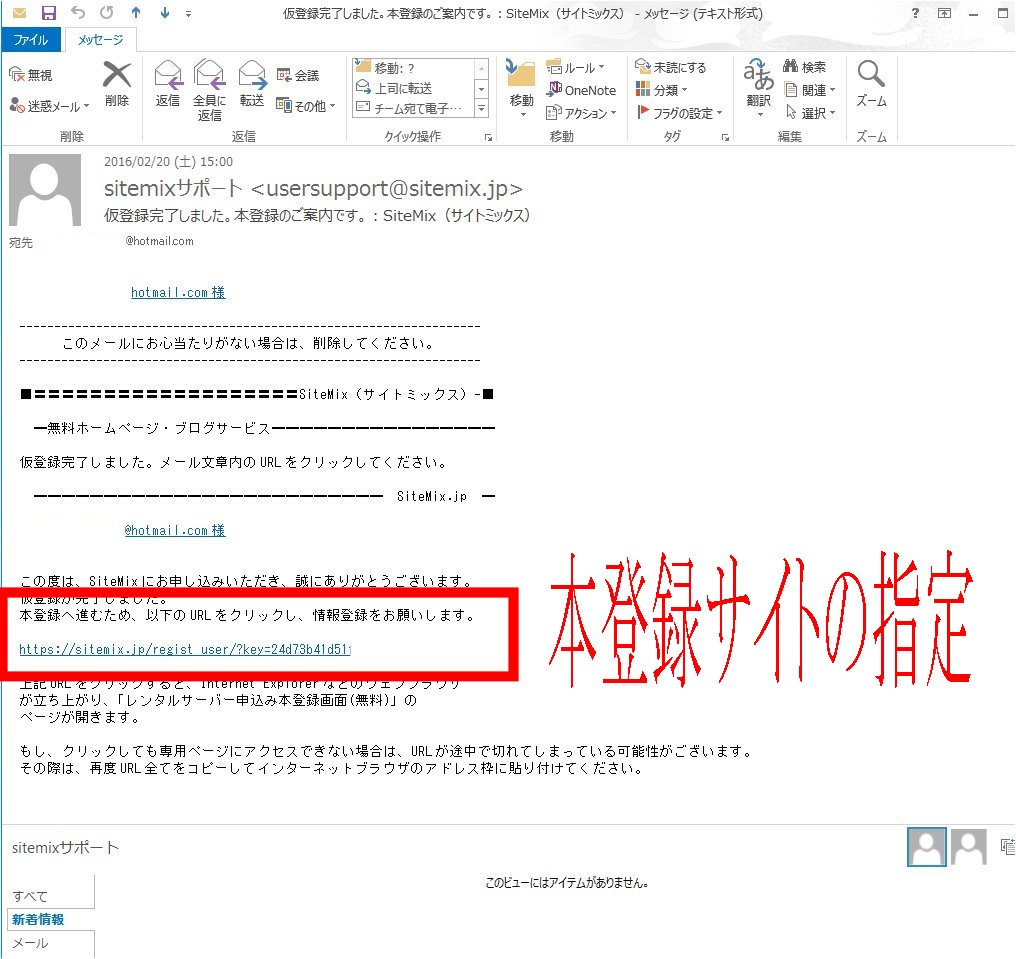Select the Mail (メール) people pane tab
The height and width of the screenshot is (959, 1016).
click(x=30, y=943)
